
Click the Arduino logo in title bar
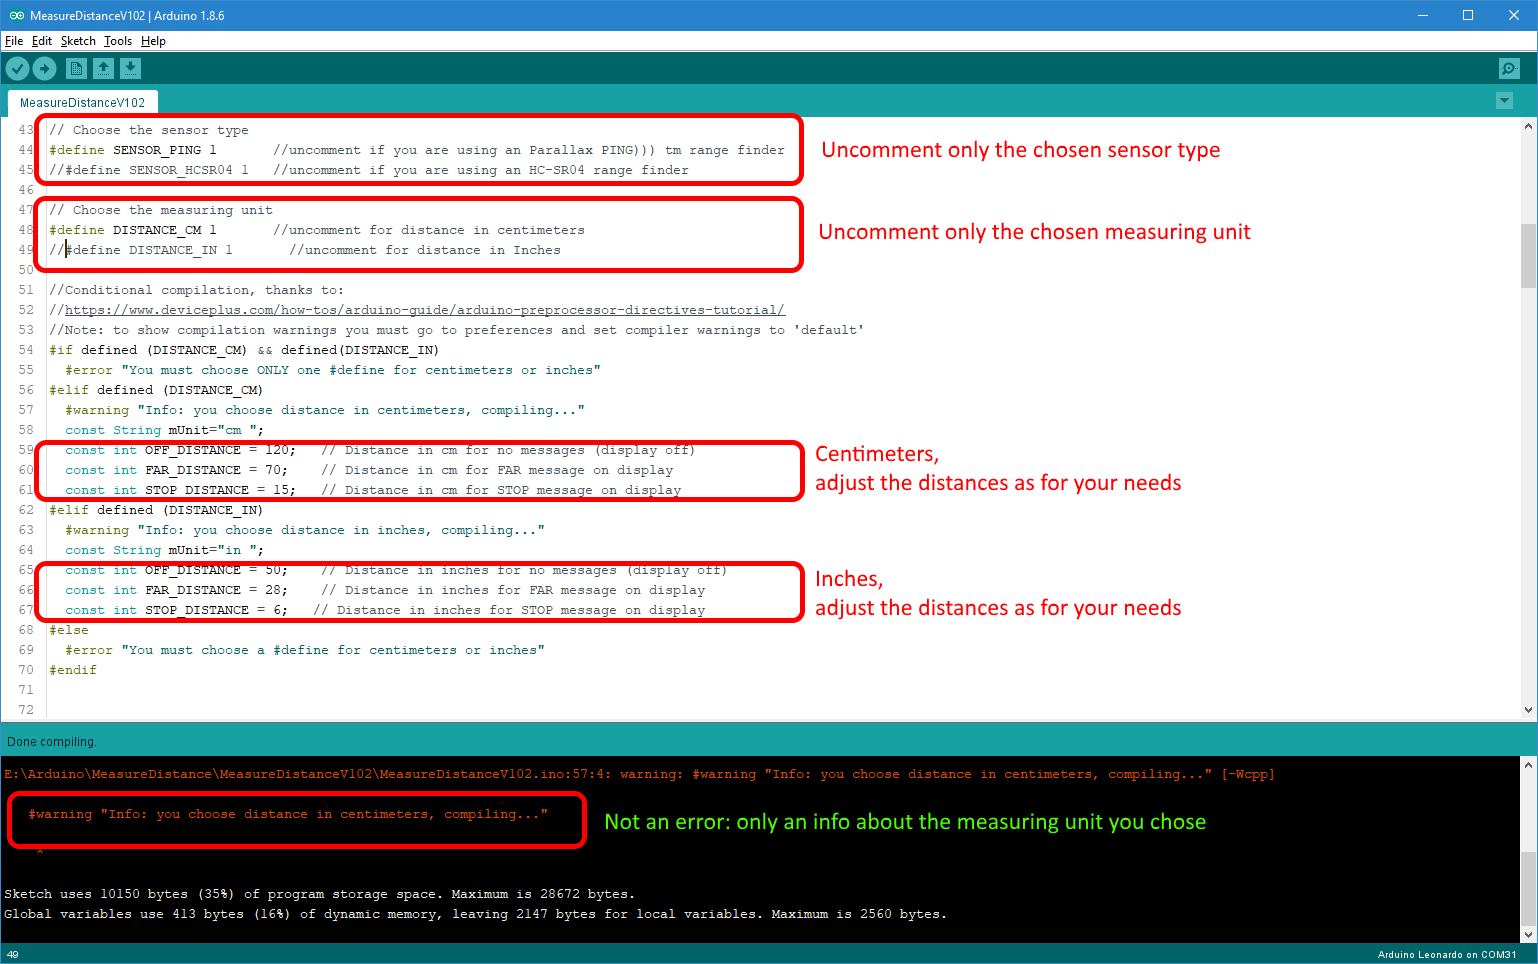tap(16, 15)
